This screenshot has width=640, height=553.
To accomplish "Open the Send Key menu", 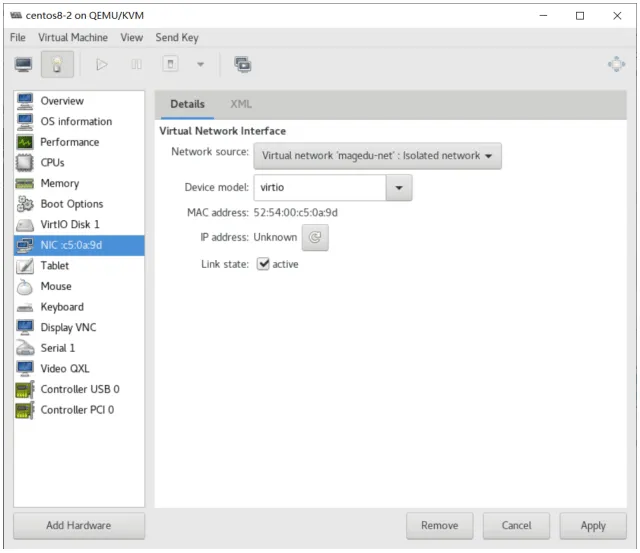I will pos(177,38).
